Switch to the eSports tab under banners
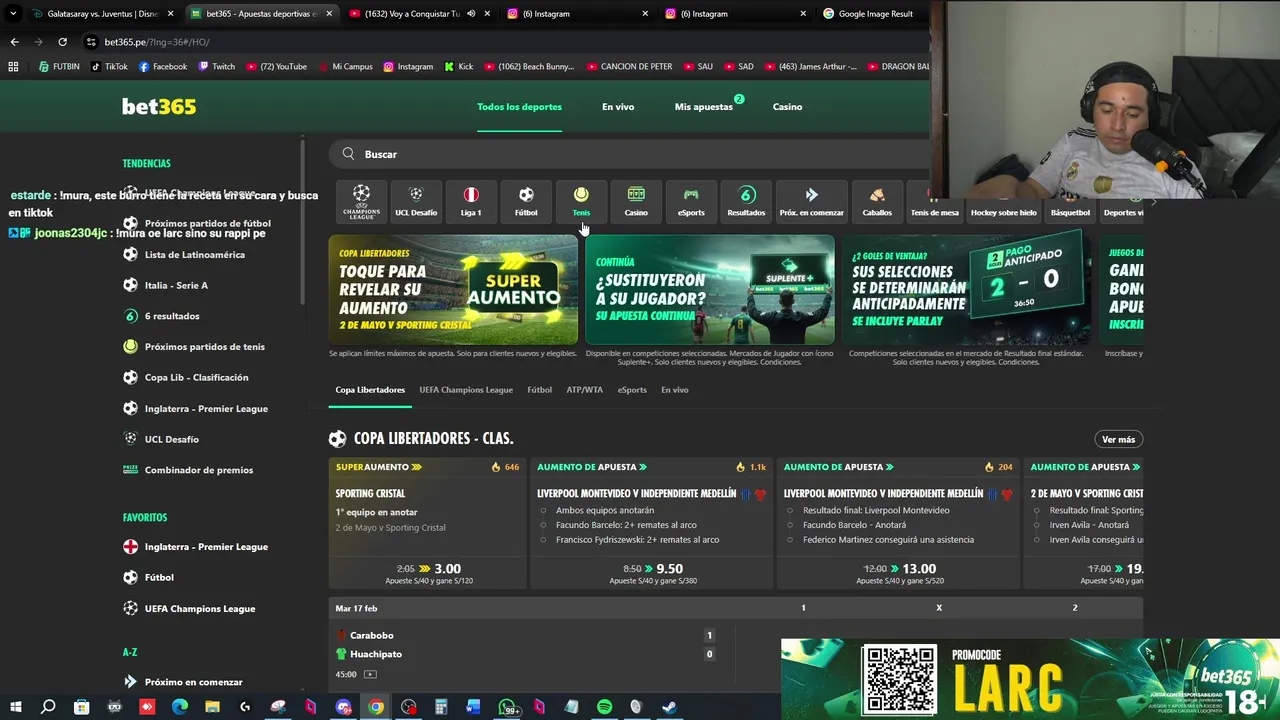The width and height of the screenshot is (1280, 720). [x=632, y=390]
